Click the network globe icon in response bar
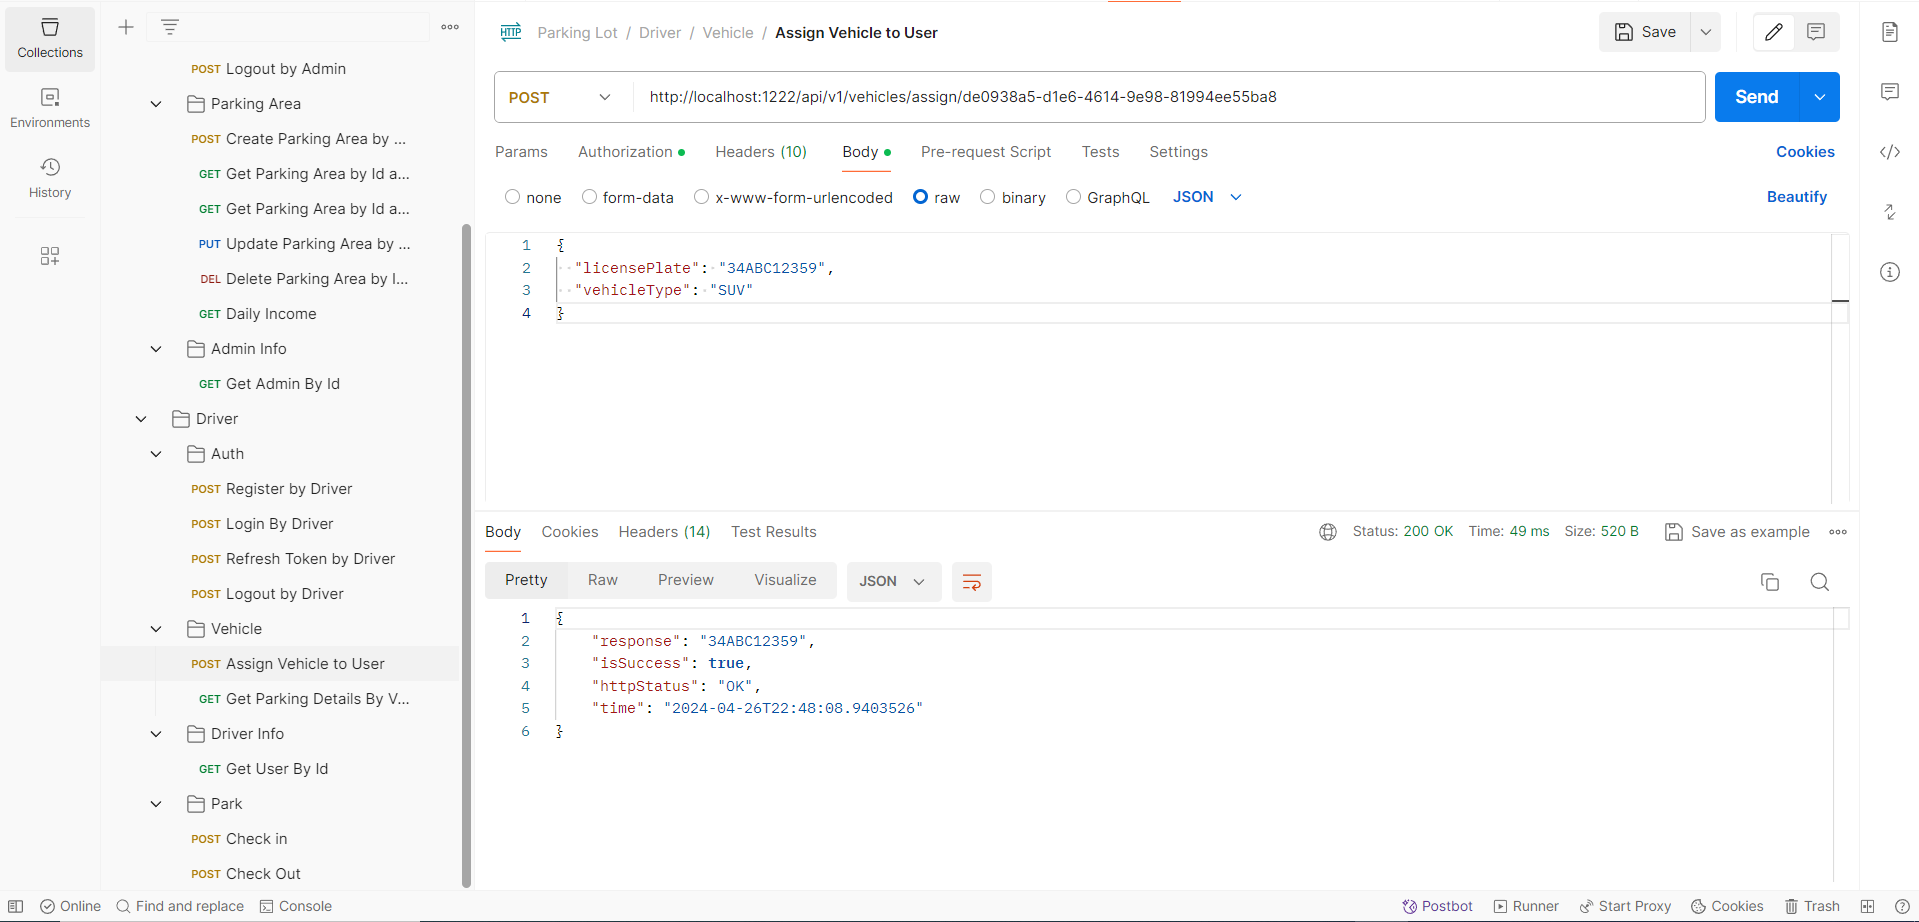The height and width of the screenshot is (922, 1919). [x=1328, y=532]
